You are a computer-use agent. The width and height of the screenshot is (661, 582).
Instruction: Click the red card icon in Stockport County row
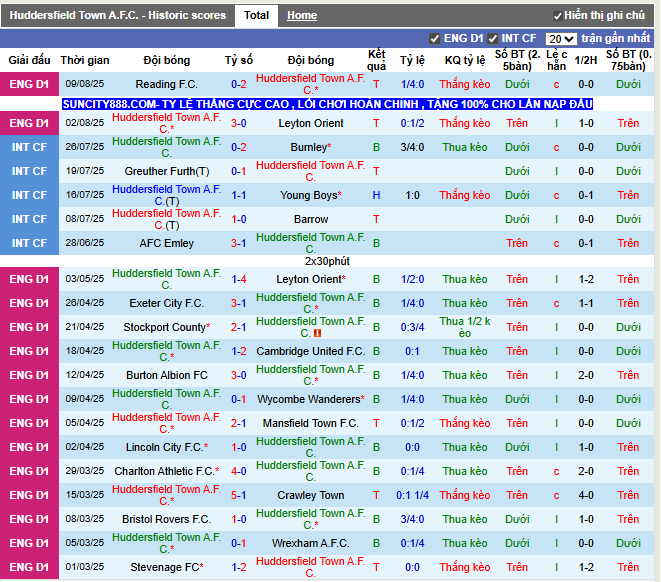click(317, 333)
